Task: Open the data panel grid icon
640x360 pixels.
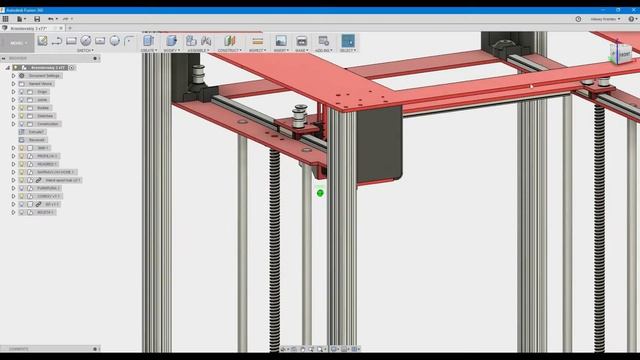Action: click(x=5, y=19)
